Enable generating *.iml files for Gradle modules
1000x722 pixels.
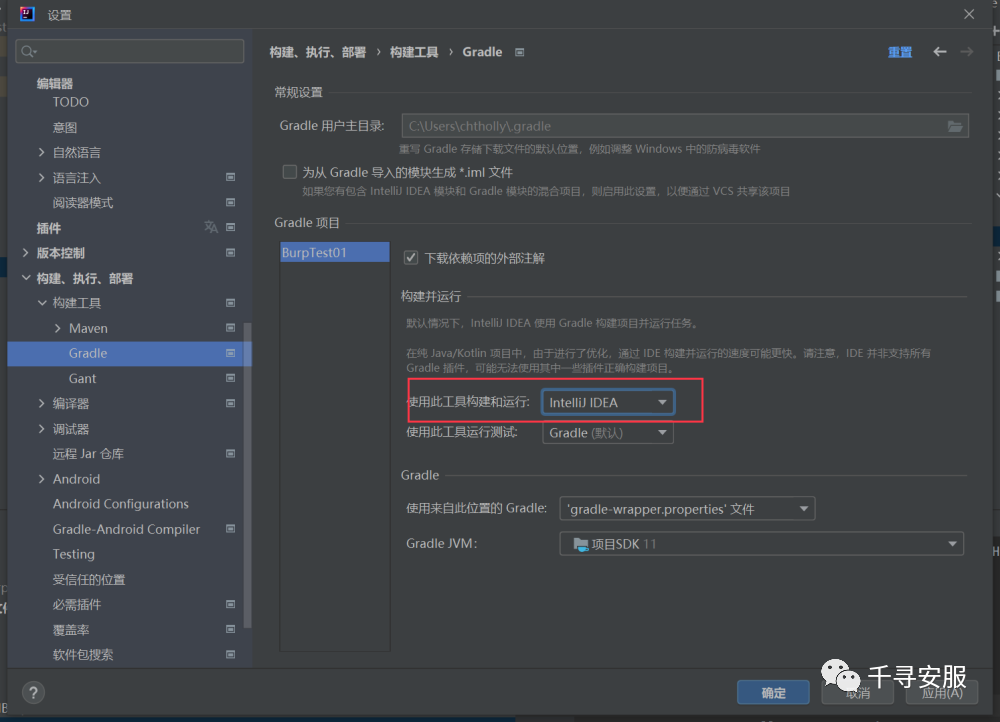pyautogui.click(x=290, y=172)
